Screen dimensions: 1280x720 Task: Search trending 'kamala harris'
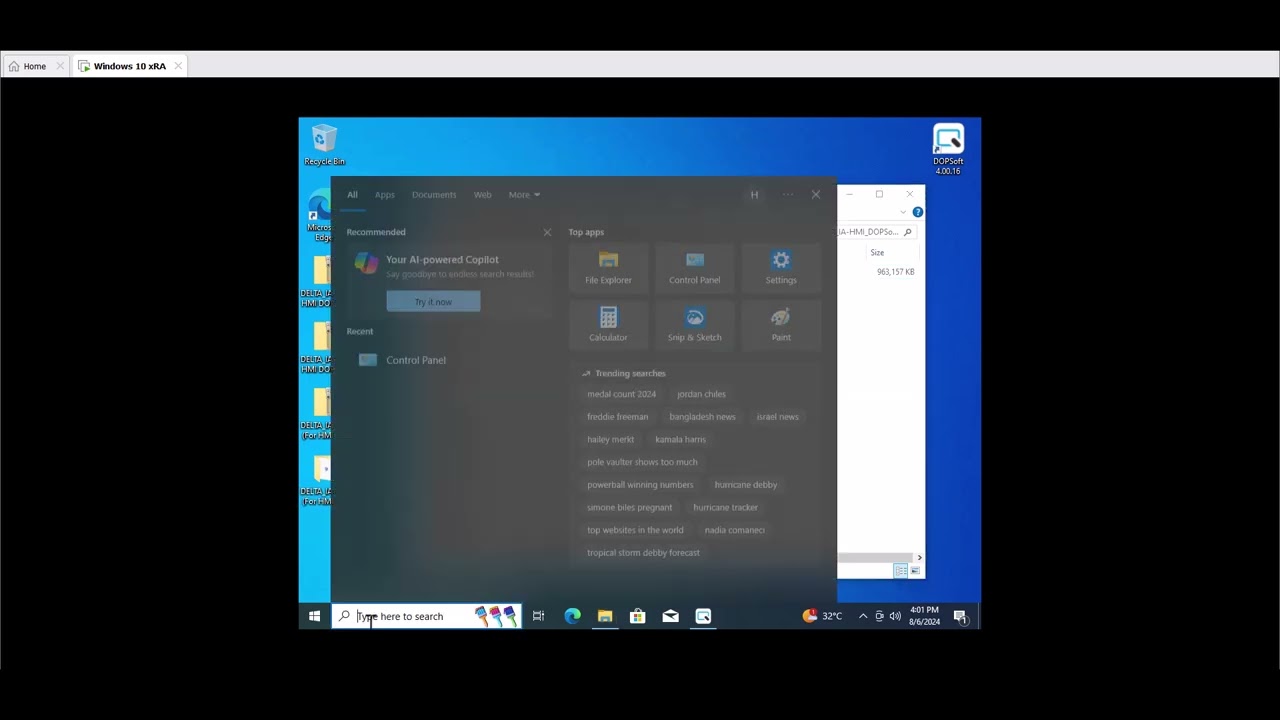(680, 439)
